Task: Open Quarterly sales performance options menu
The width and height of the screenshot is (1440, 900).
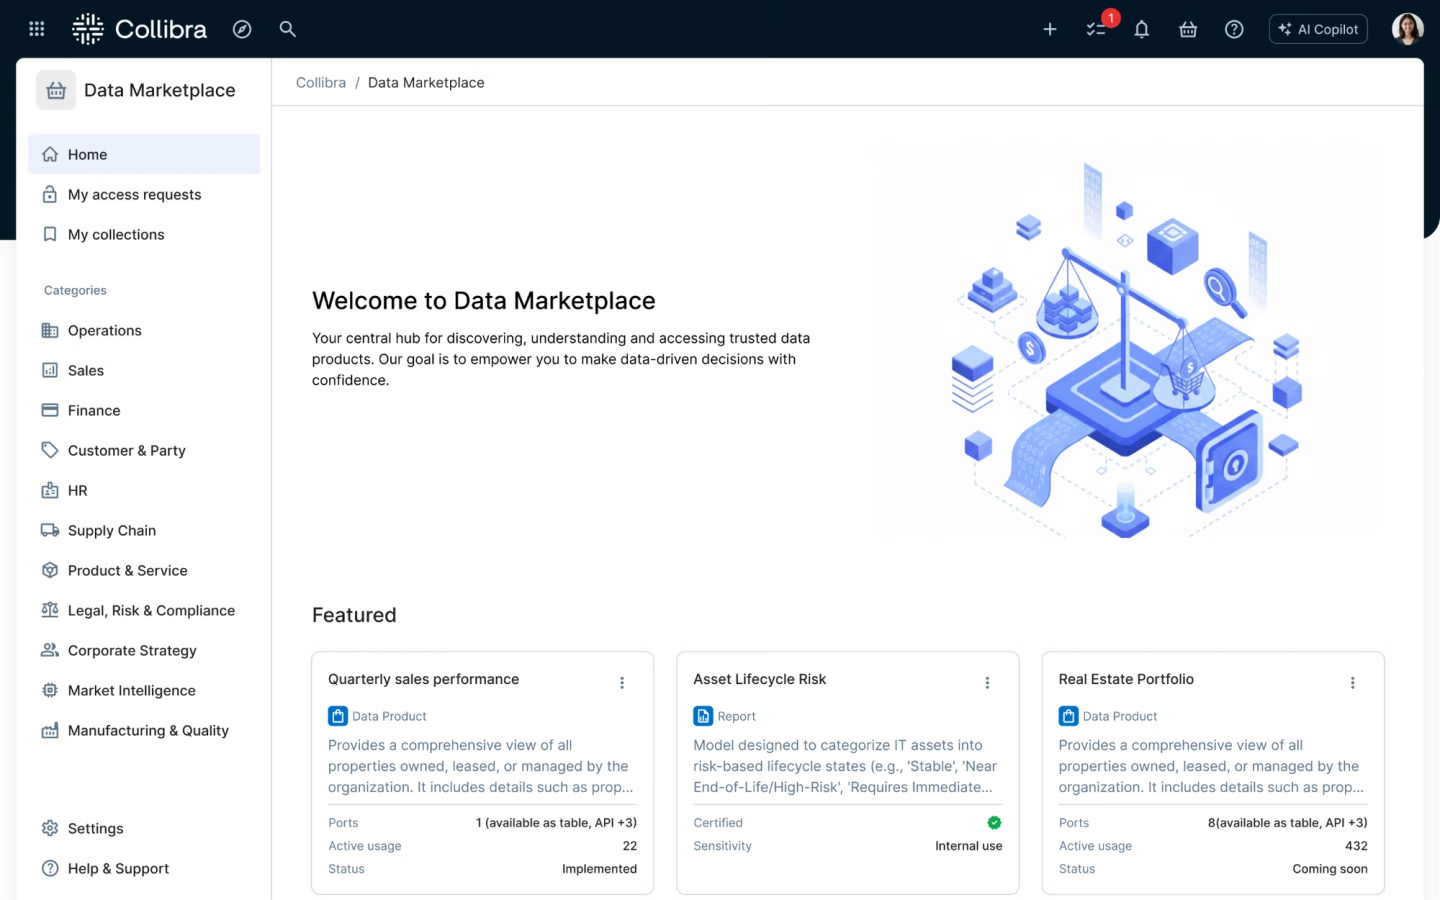Action: [x=622, y=682]
